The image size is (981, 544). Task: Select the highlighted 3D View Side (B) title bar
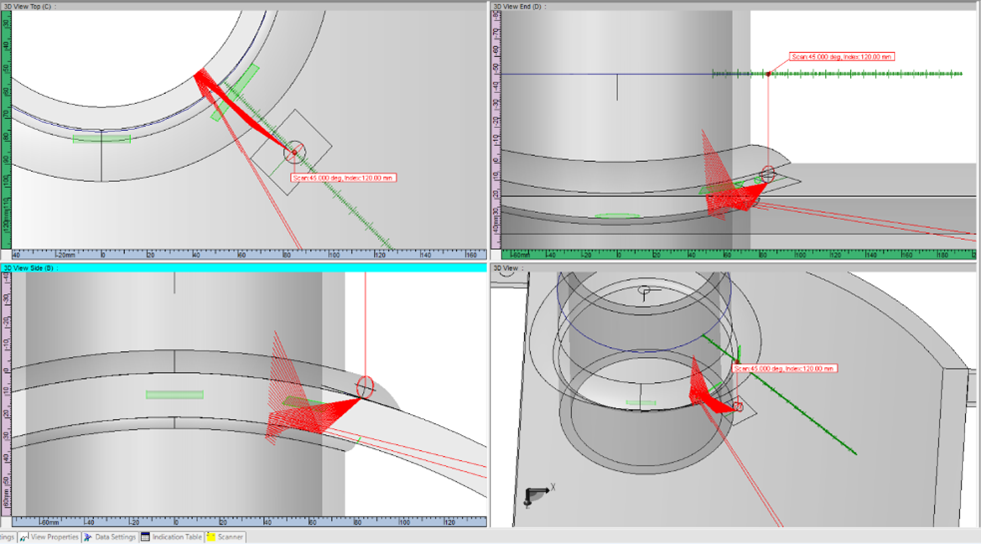click(x=240, y=268)
